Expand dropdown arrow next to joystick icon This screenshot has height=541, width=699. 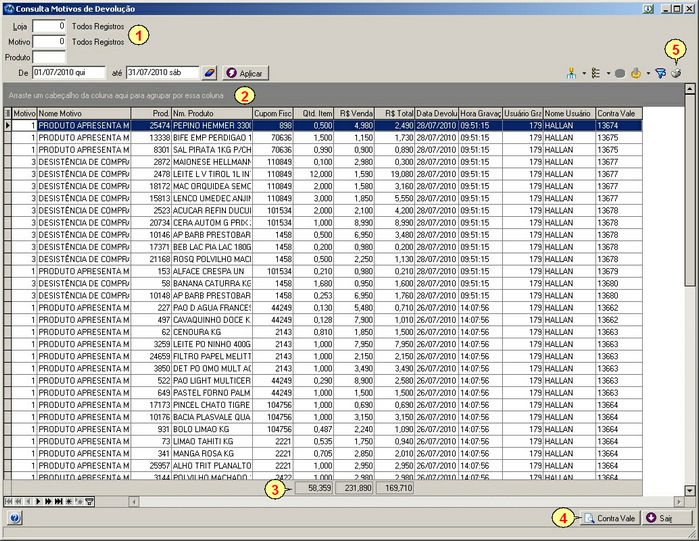pos(648,74)
